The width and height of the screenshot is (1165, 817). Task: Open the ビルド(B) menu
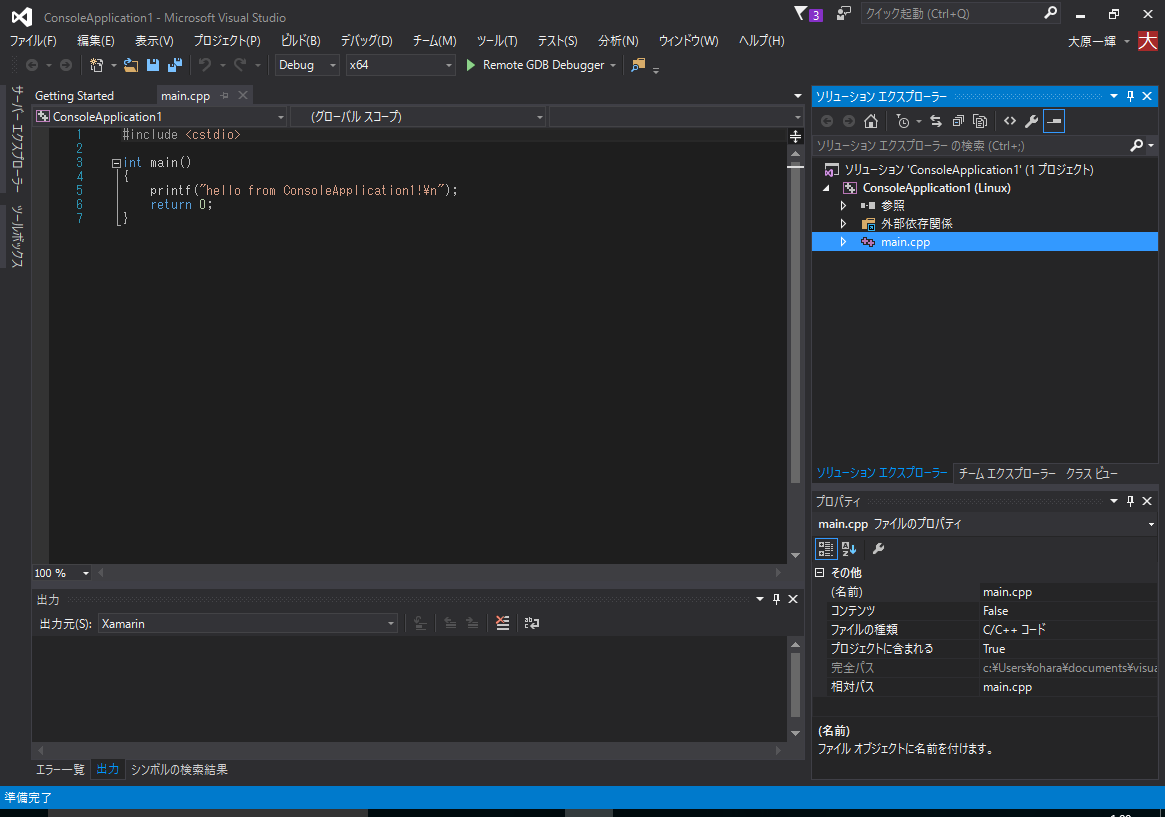coord(300,41)
